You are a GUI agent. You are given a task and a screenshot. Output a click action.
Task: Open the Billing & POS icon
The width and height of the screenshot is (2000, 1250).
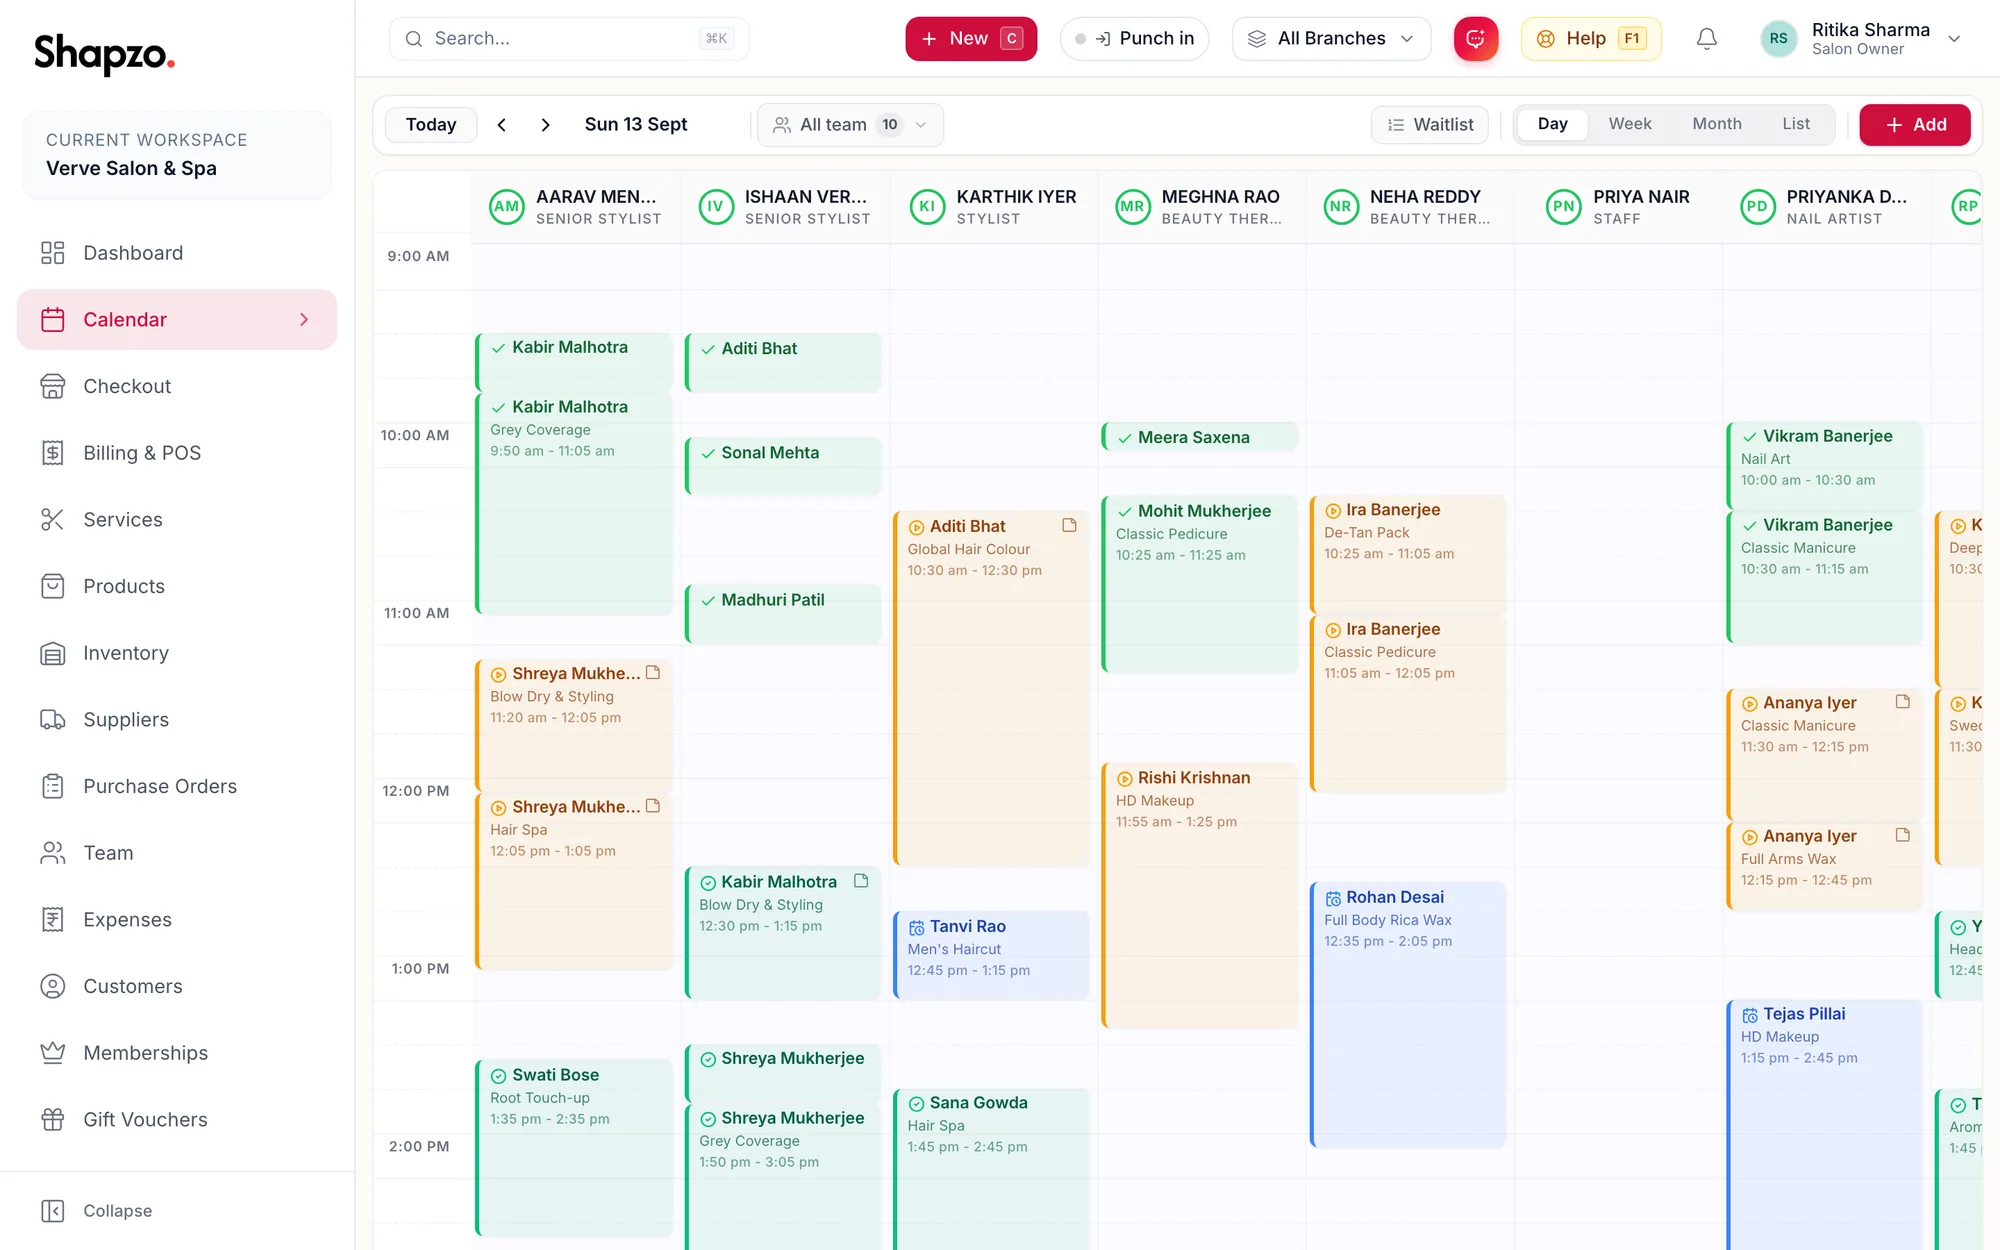point(52,453)
